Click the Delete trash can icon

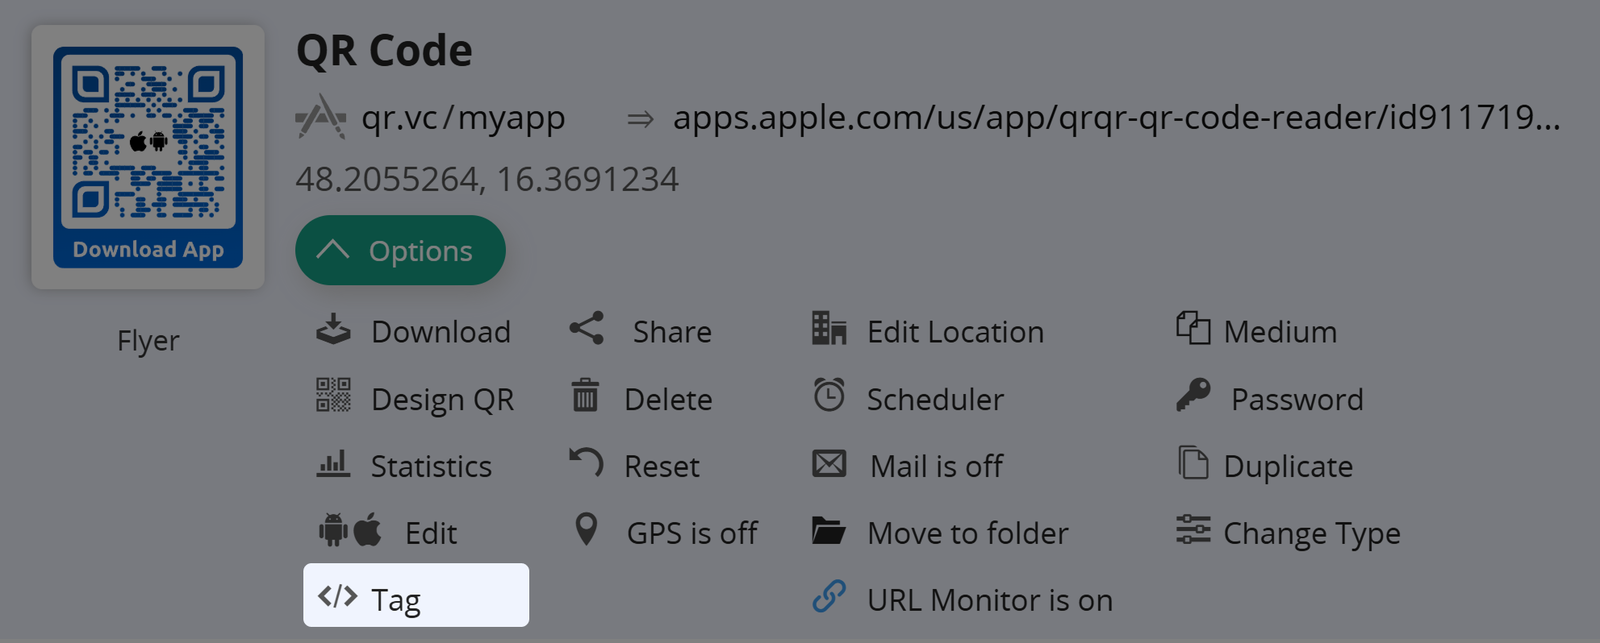(585, 396)
